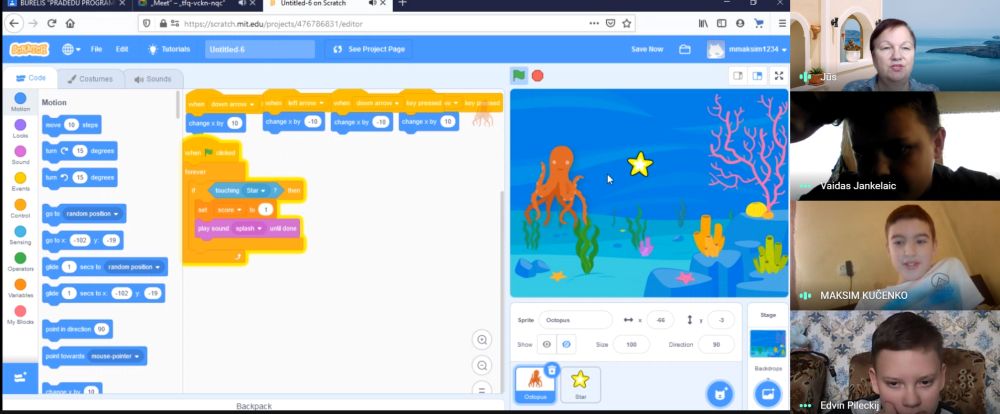
Task: Click the Size field showing 100
Action: [x=631, y=344]
